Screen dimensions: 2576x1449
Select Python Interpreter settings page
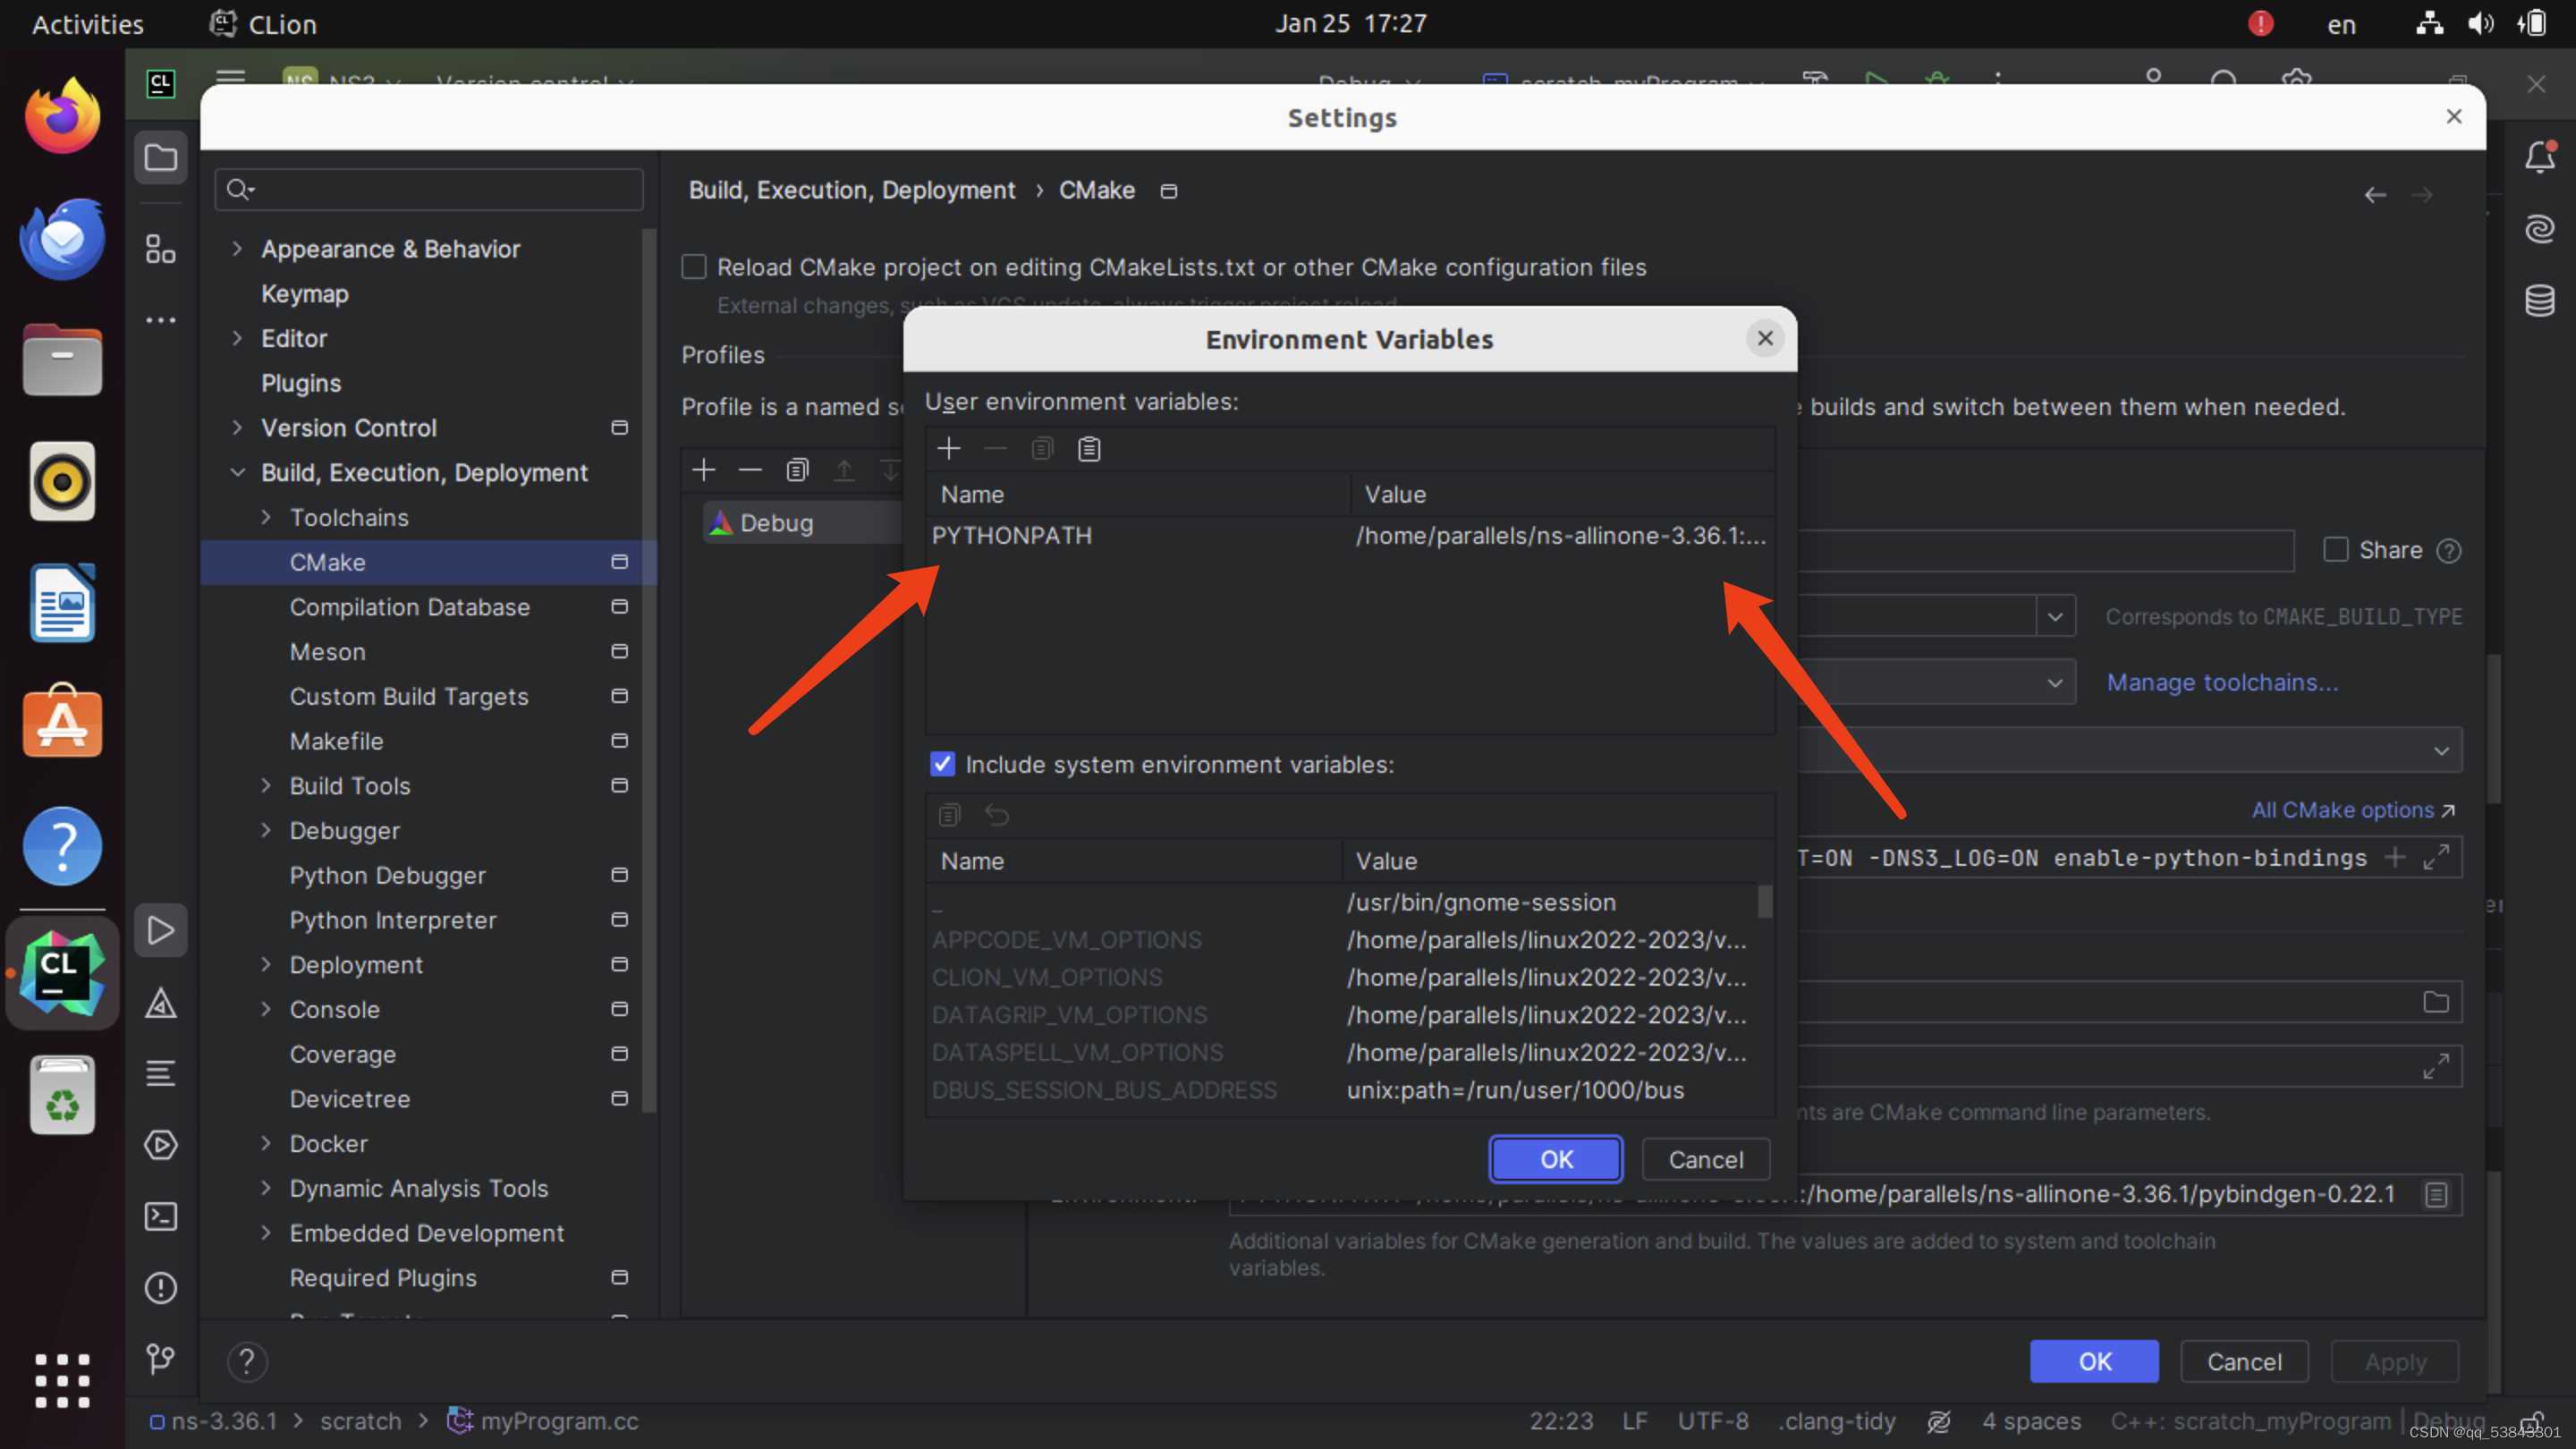click(393, 920)
